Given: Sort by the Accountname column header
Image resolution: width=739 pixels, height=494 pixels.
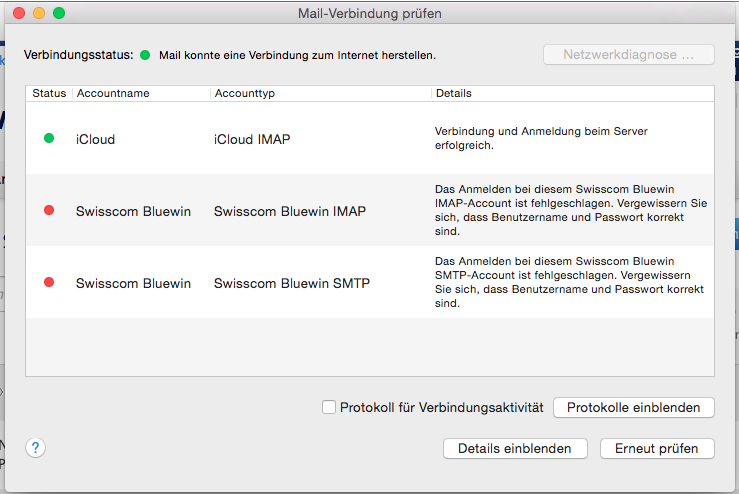Looking at the screenshot, I should tap(141, 93).
